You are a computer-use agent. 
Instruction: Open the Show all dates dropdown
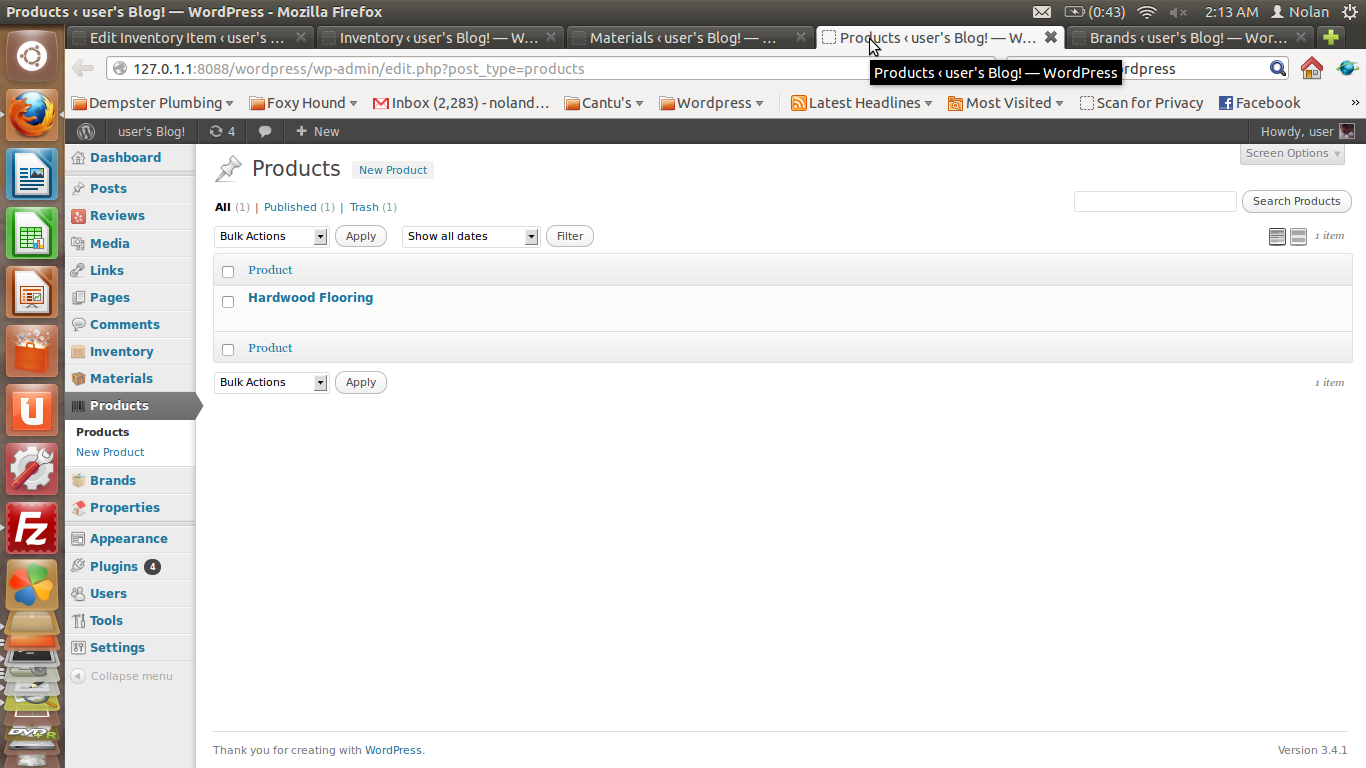(471, 236)
